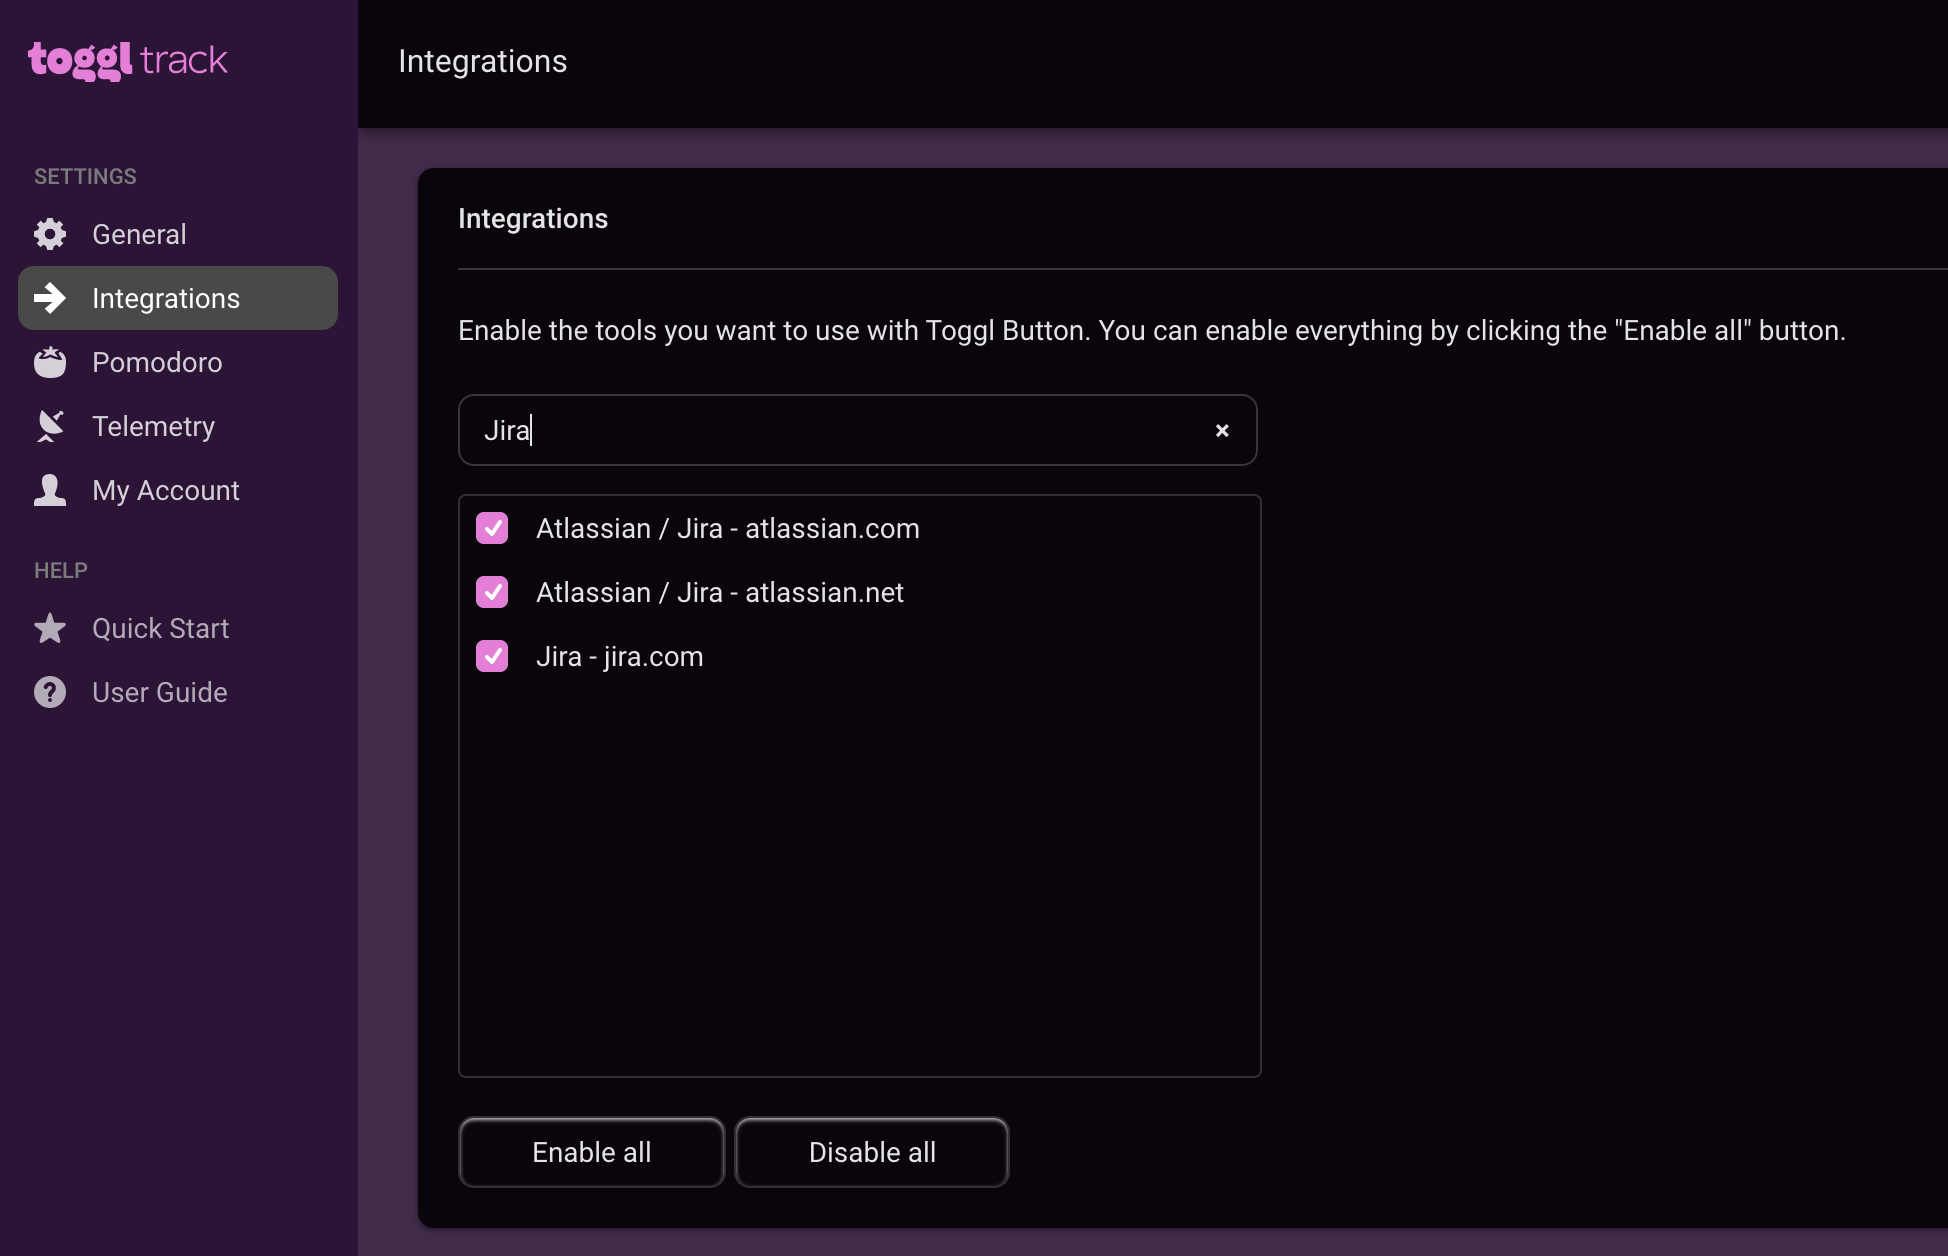1948x1256 pixels.
Task: Click Enable all integrations button
Action: (x=591, y=1152)
